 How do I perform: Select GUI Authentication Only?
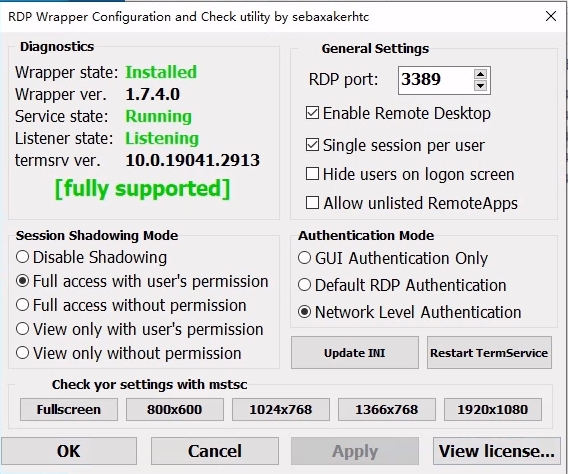point(304,258)
